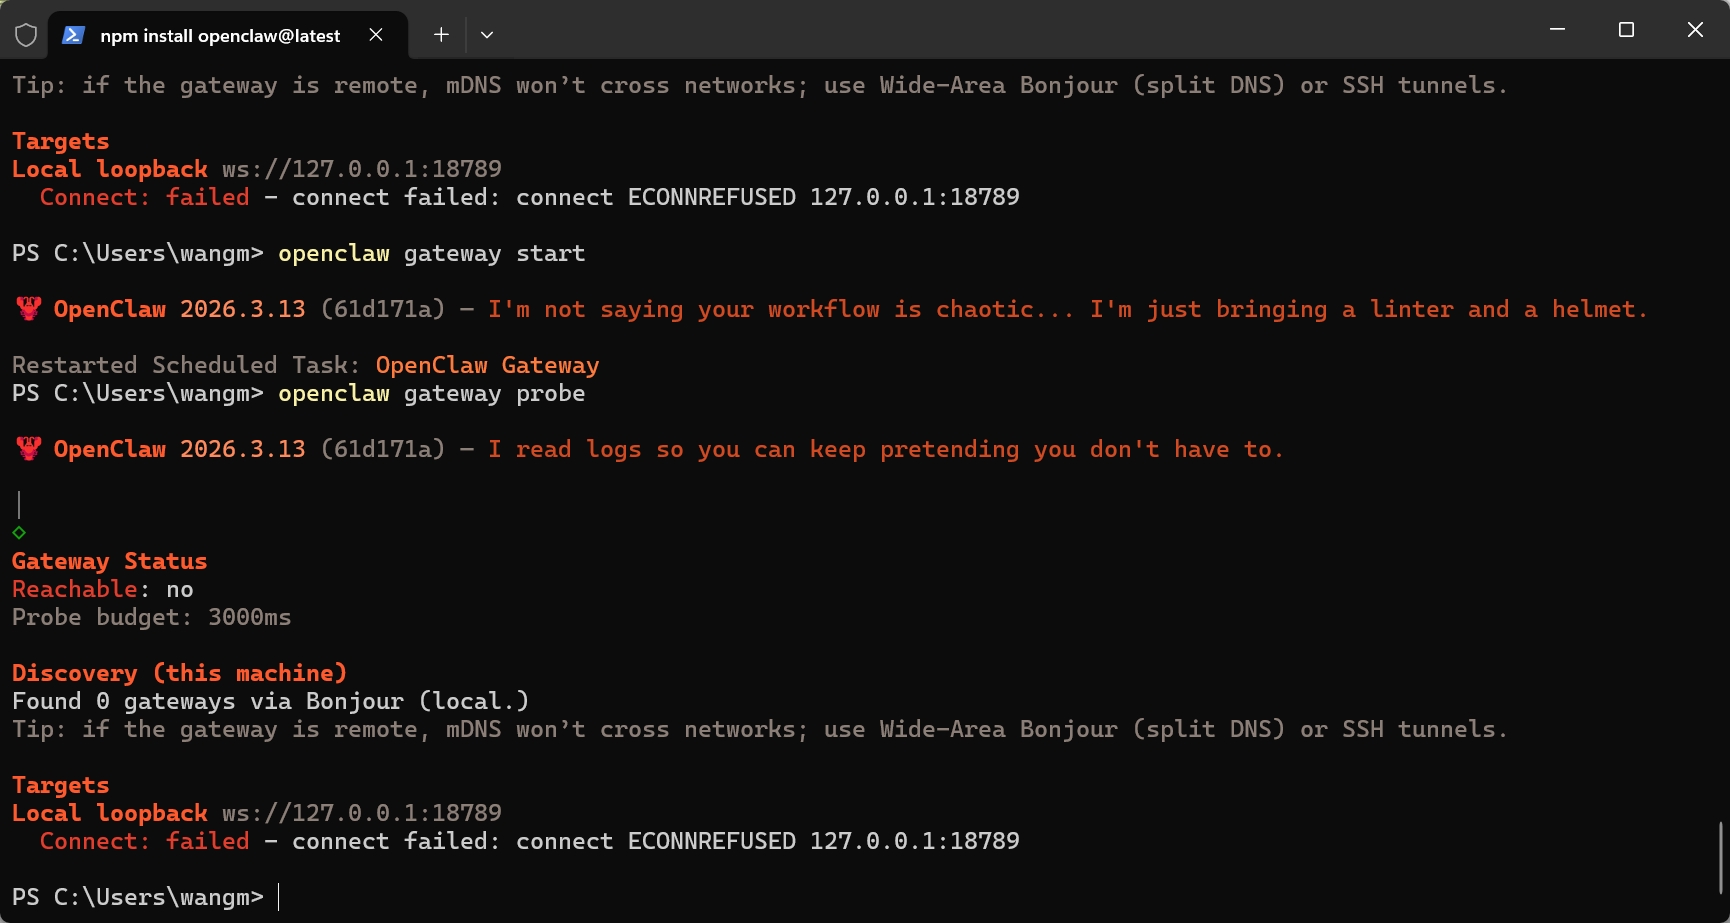Click the shield icon in the title bar
The height and width of the screenshot is (923, 1730).
coord(26,36)
